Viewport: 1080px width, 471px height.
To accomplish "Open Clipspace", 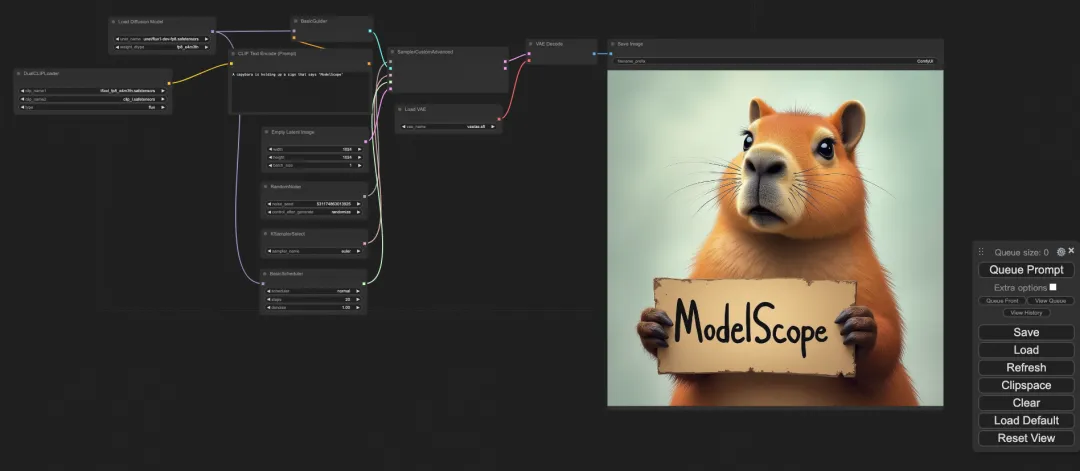I will (1026, 386).
